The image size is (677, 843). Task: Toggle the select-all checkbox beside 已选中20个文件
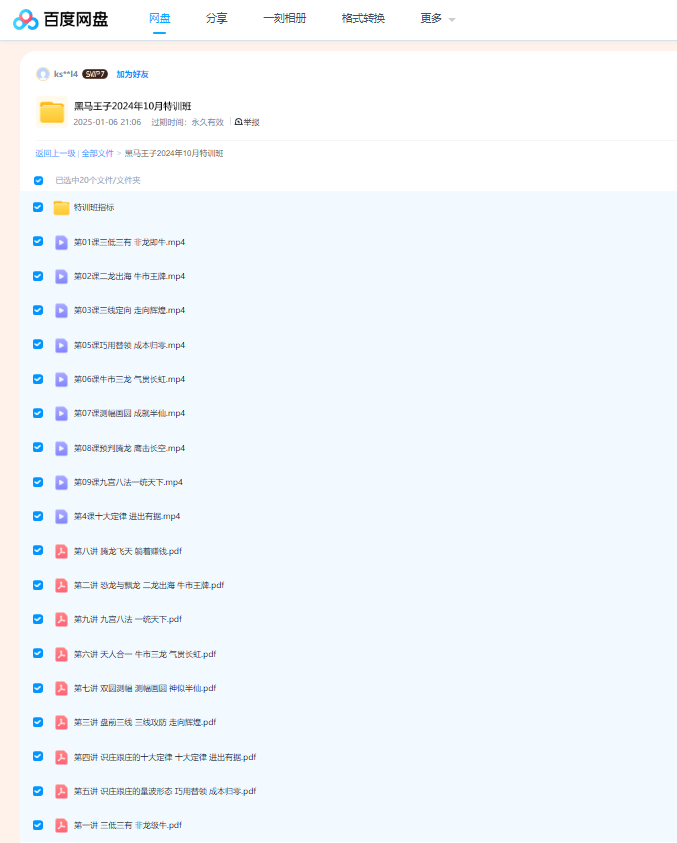tap(38, 181)
